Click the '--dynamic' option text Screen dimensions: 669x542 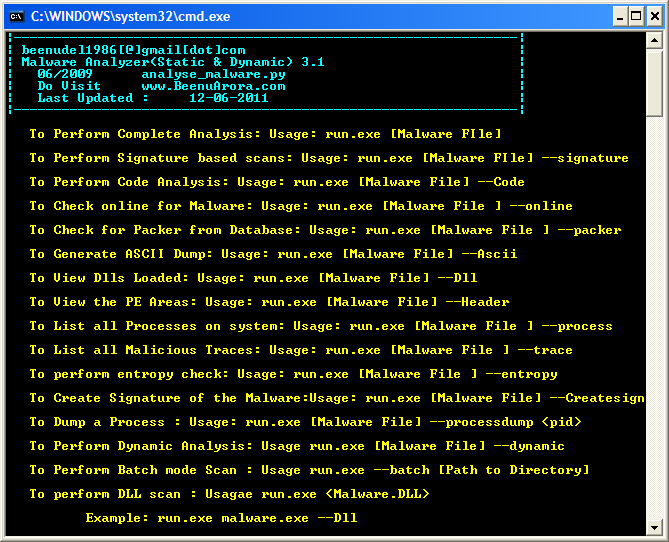coord(529,446)
